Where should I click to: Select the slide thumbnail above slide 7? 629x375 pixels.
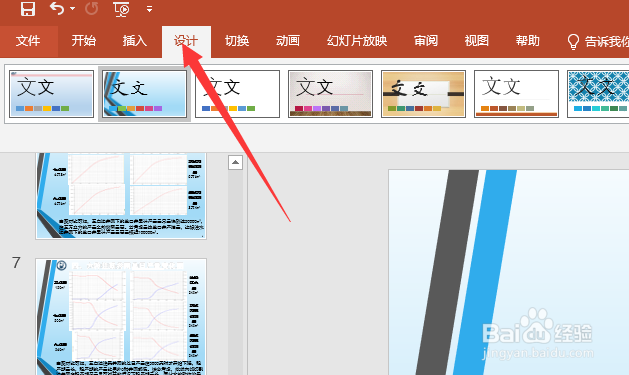[x=121, y=196]
